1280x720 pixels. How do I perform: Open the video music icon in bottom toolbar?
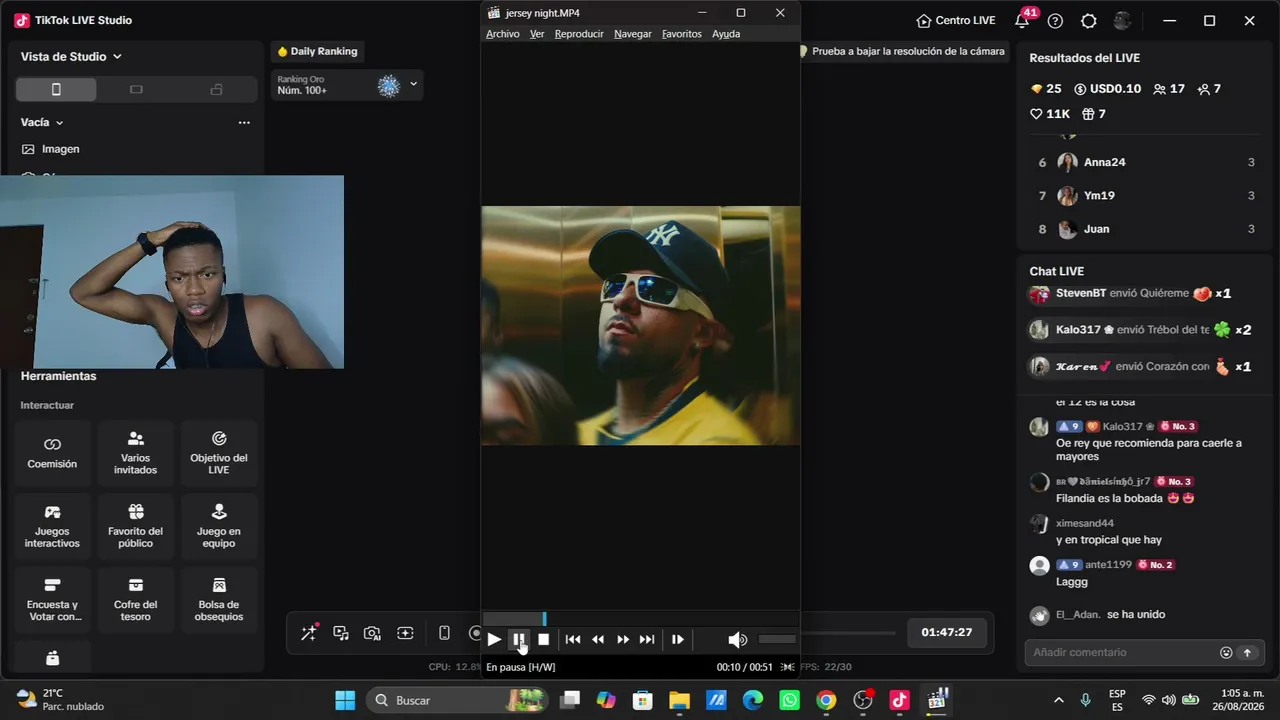(341, 633)
